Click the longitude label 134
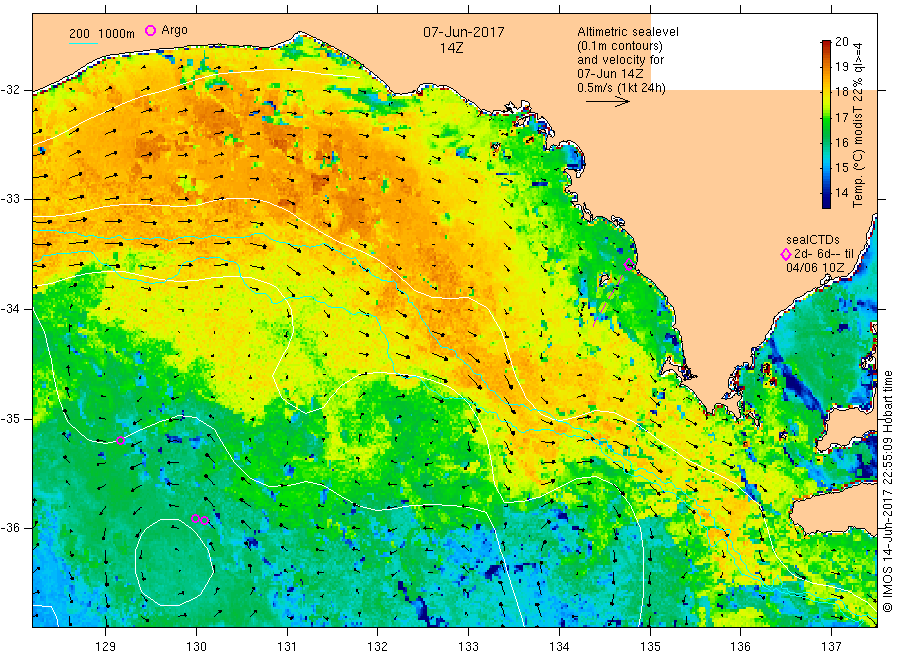 pos(559,647)
